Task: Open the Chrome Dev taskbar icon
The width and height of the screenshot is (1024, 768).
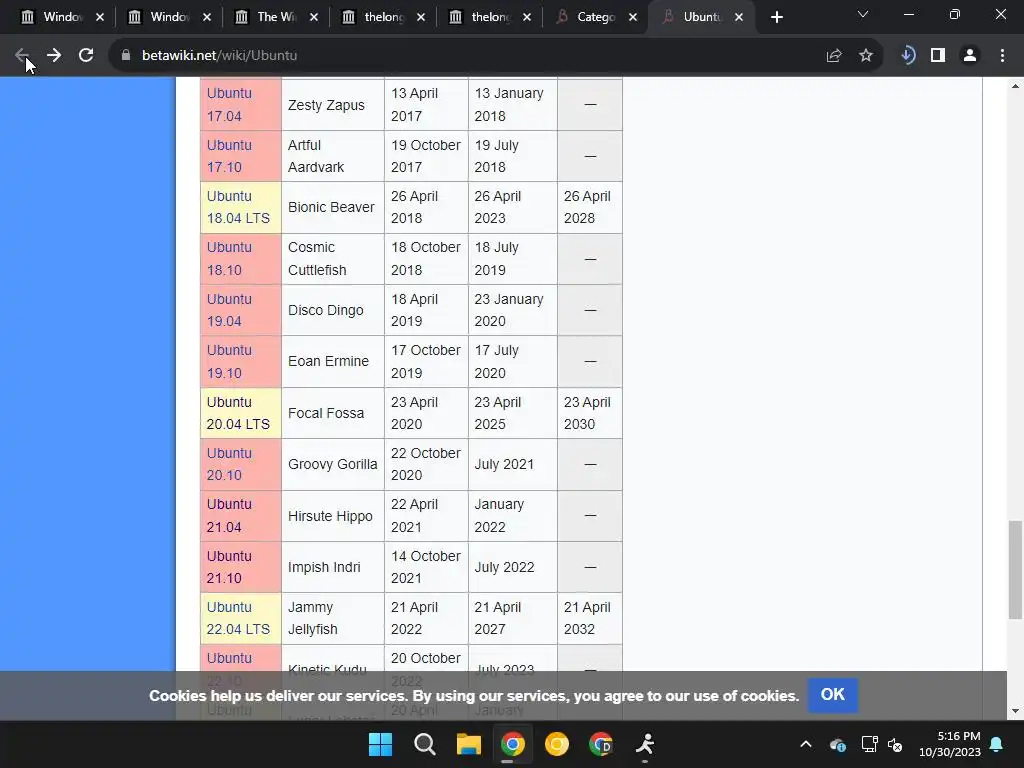Action: click(x=601, y=744)
